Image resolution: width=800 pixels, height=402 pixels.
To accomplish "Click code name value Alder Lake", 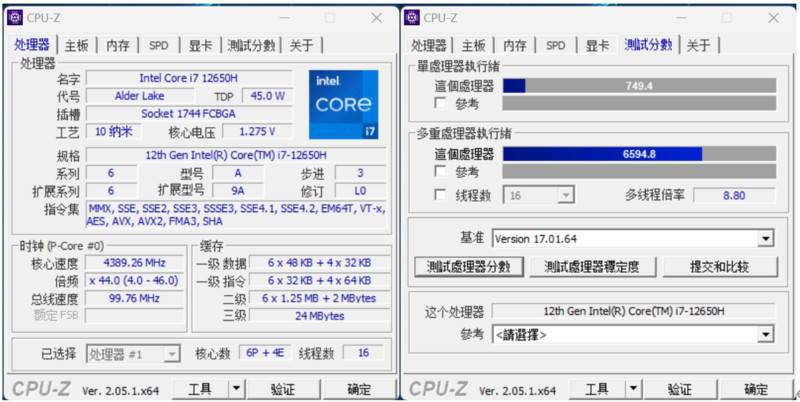I will [x=139, y=95].
